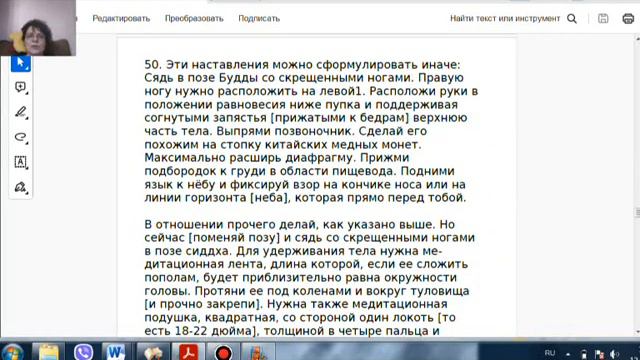
Task: Open the Подписать menu
Action: pyautogui.click(x=259, y=18)
